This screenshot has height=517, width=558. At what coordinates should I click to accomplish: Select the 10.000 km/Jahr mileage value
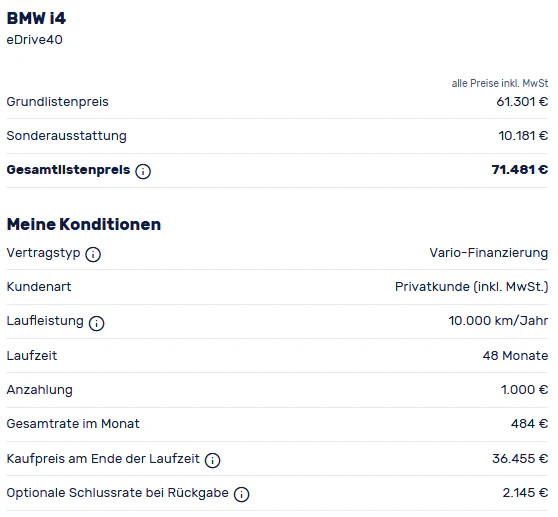click(498, 321)
